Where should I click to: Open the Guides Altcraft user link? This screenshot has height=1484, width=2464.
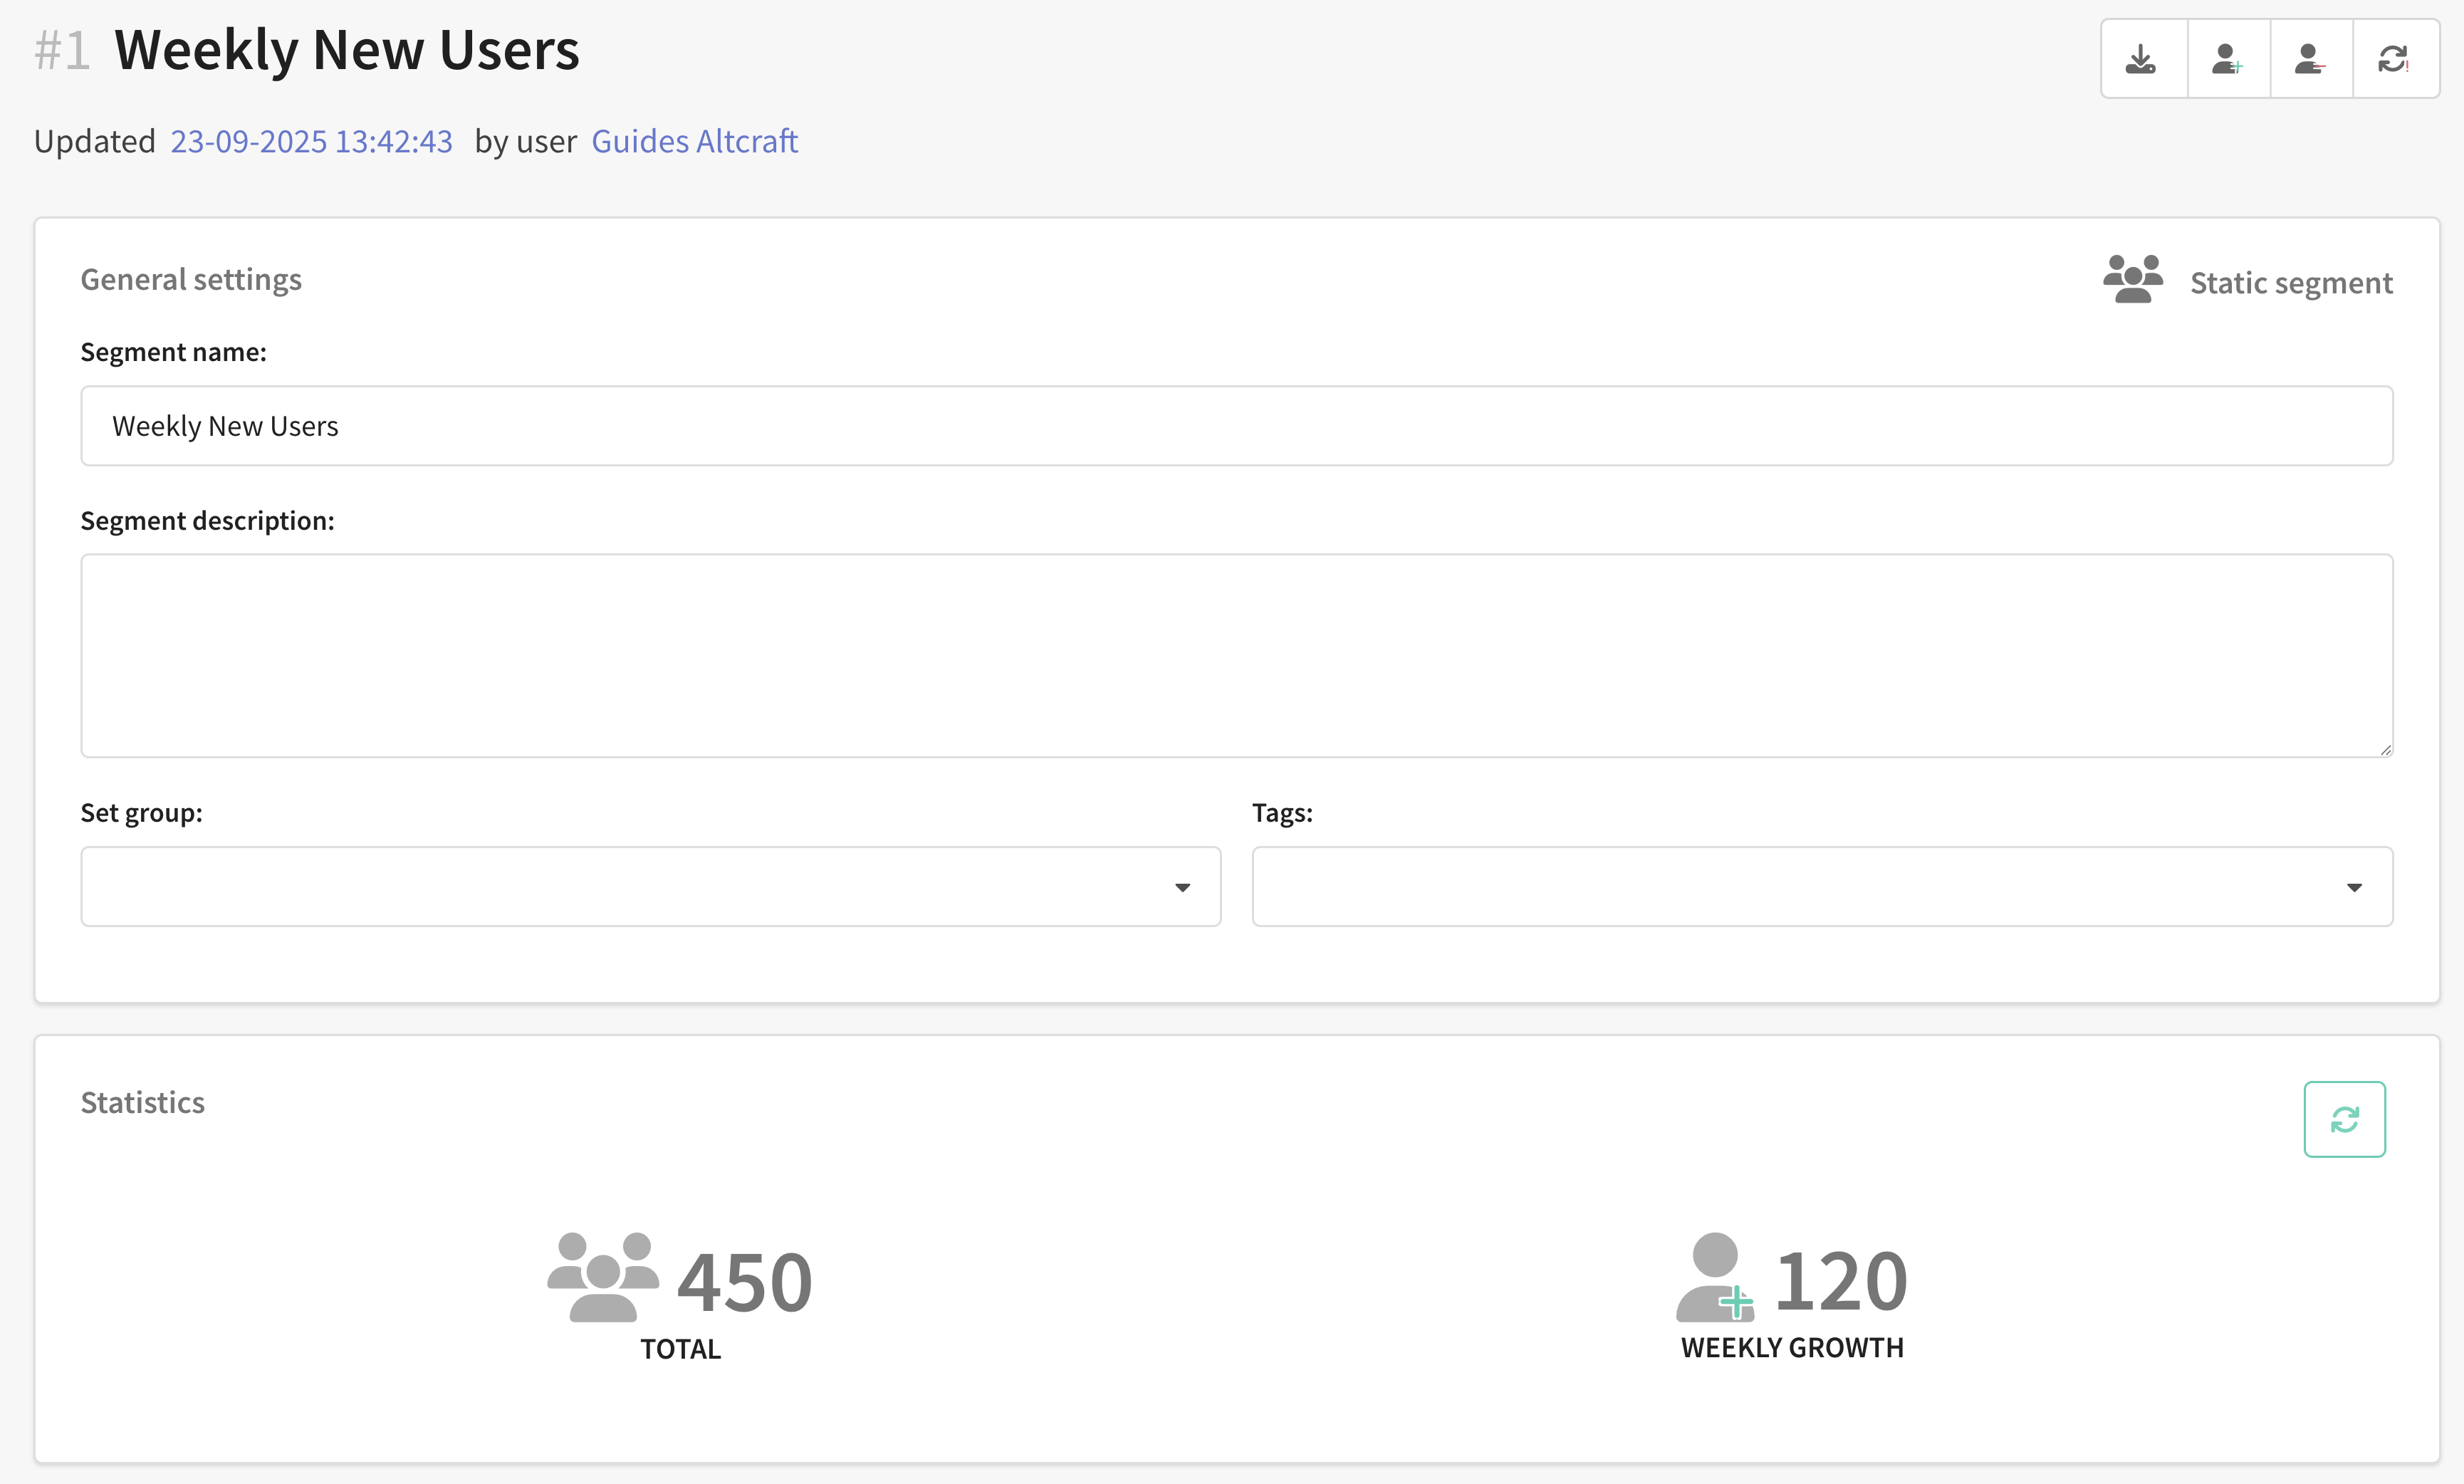[x=694, y=142]
